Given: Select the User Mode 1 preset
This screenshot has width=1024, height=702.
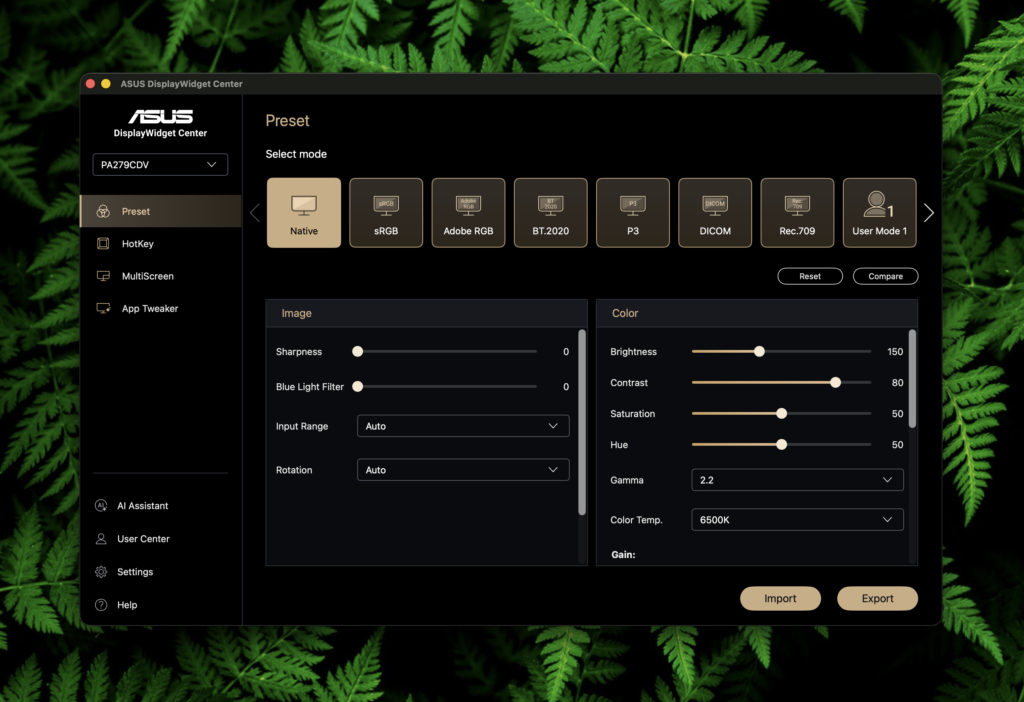Looking at the screenshot, I should (880, 213).
